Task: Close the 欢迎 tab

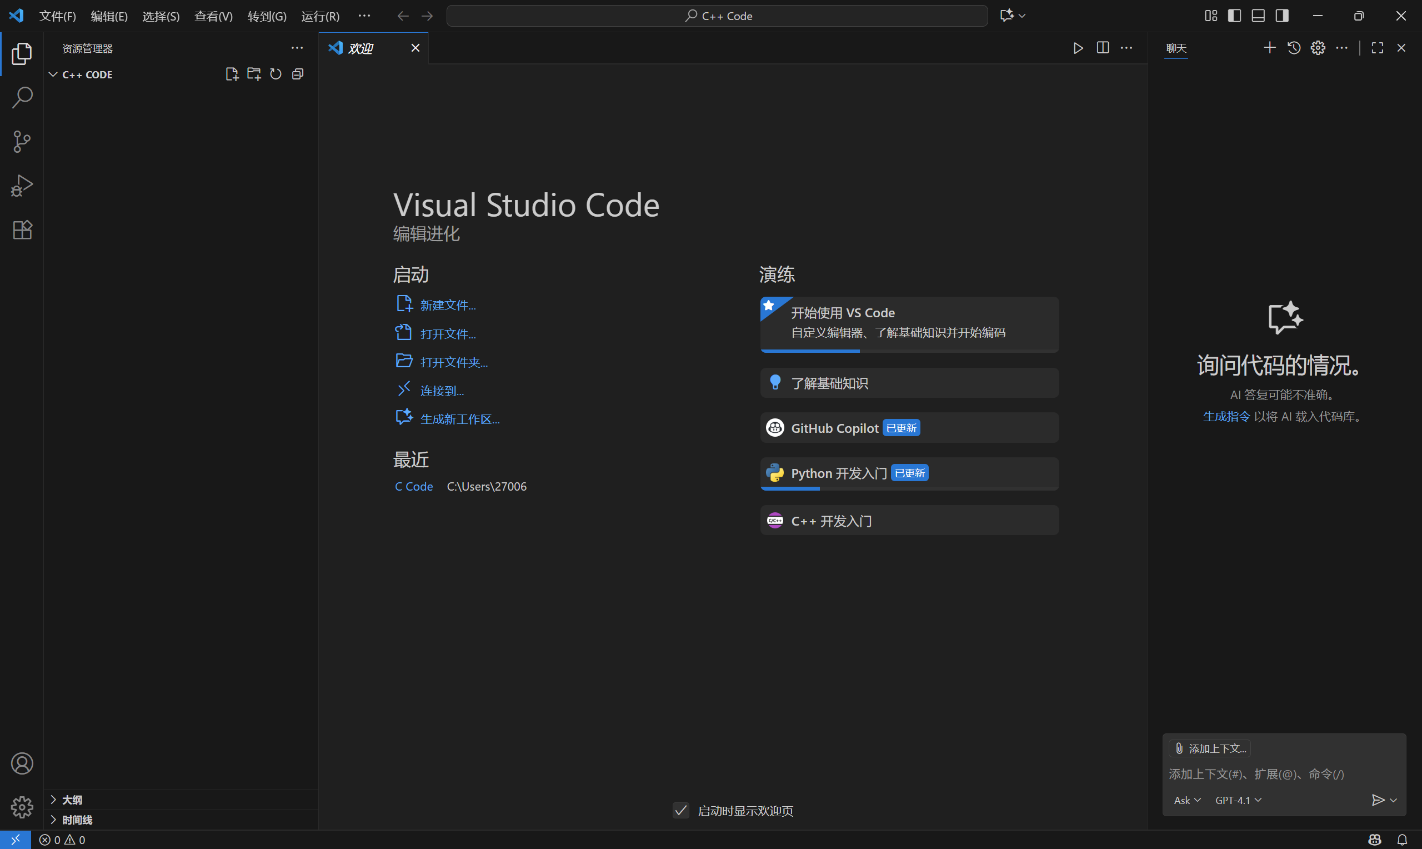Action: coord(415,48)
